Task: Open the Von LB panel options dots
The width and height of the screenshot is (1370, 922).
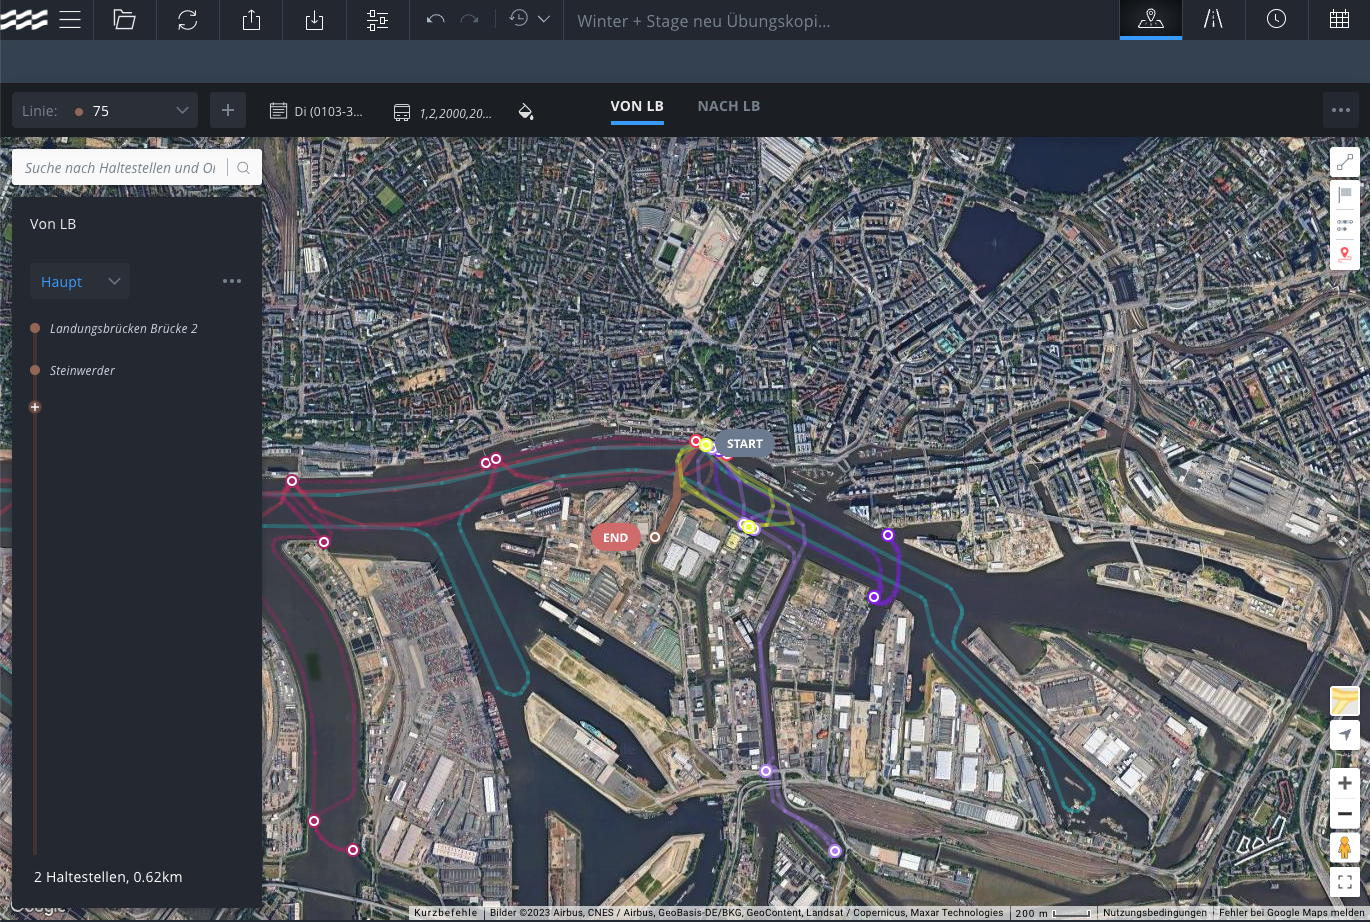Action: pyautogui.click(x=232, y=282)
